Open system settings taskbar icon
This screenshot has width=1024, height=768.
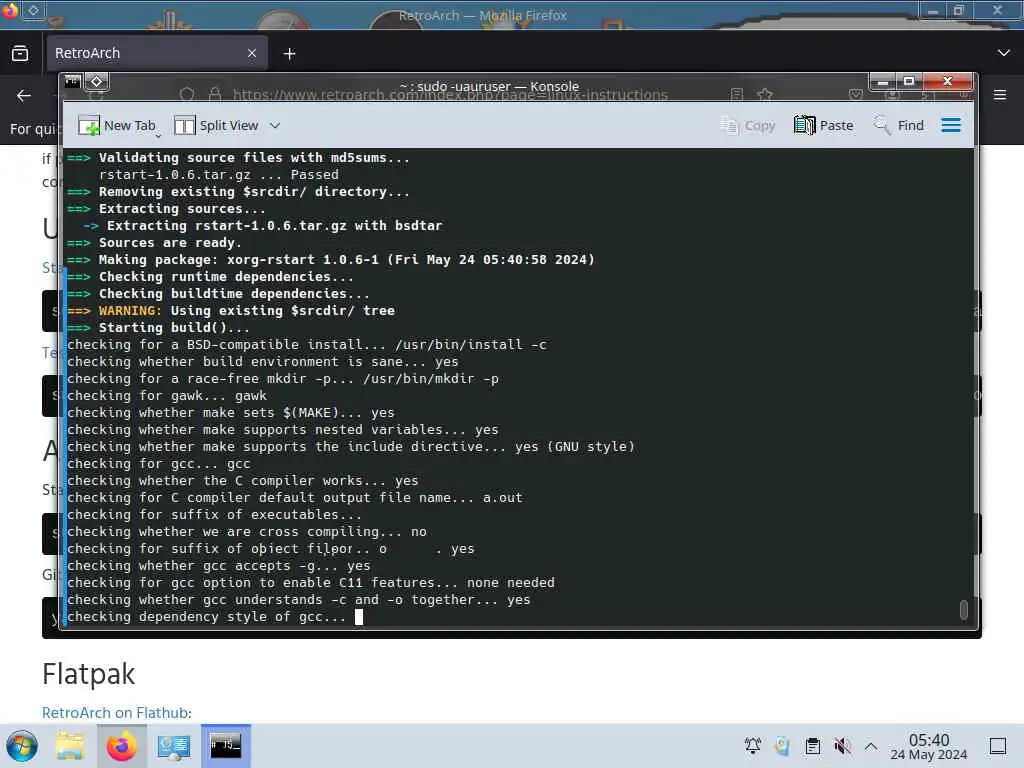[174, 746]
